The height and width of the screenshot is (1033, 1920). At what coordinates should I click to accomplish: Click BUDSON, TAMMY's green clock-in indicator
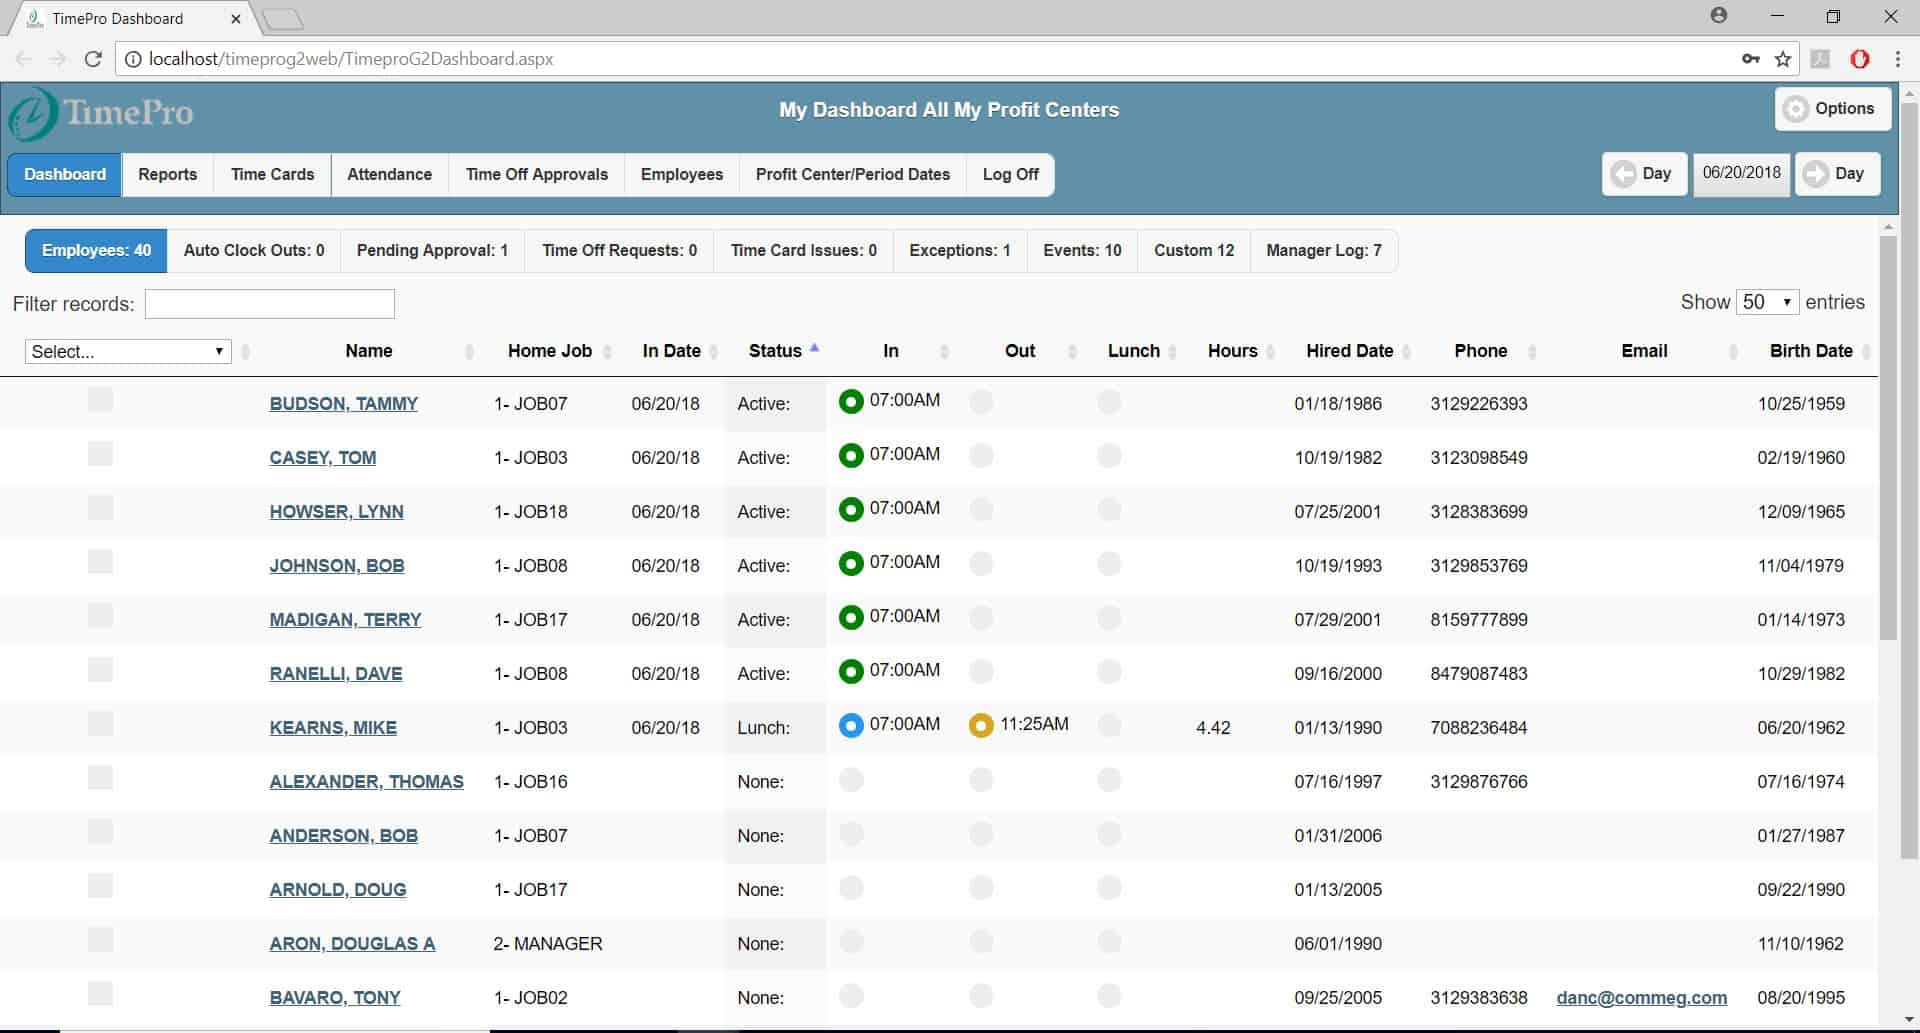coord(849,400)
